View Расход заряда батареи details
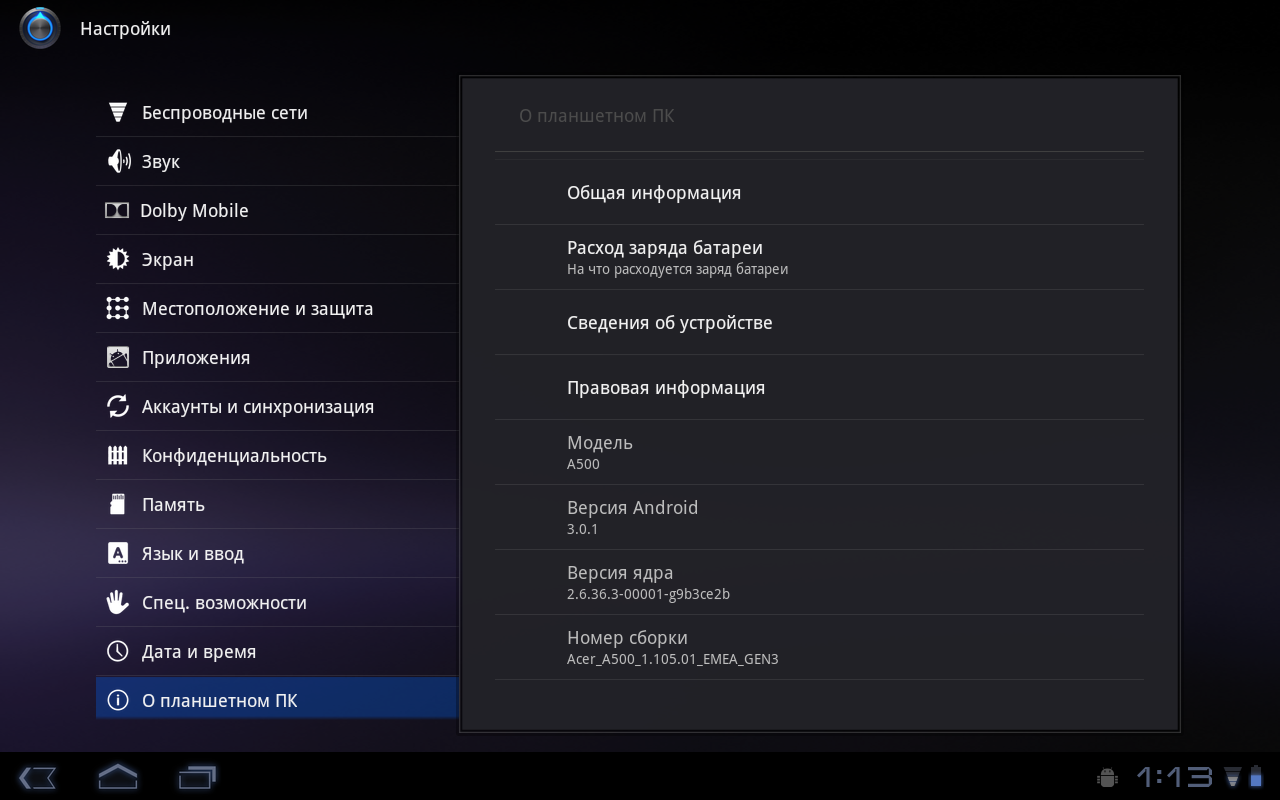The height and width of the screenshot is (800, 1280). point(665,257)
